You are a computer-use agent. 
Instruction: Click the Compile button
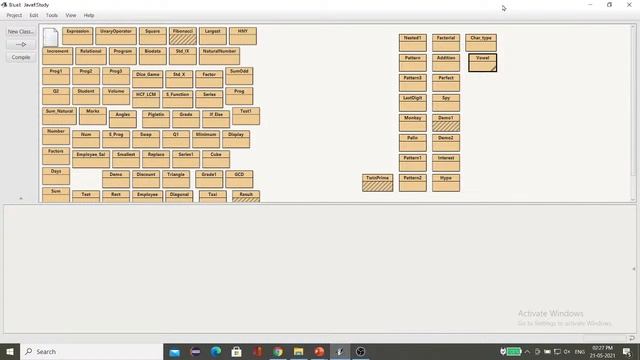pos(21,57)
